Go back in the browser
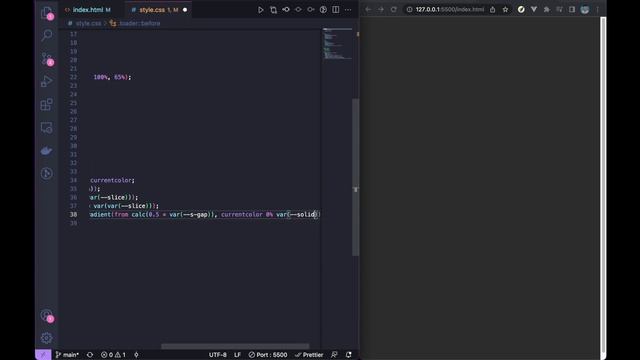Viewport: 640px width, 360px height. coord(368,9)
